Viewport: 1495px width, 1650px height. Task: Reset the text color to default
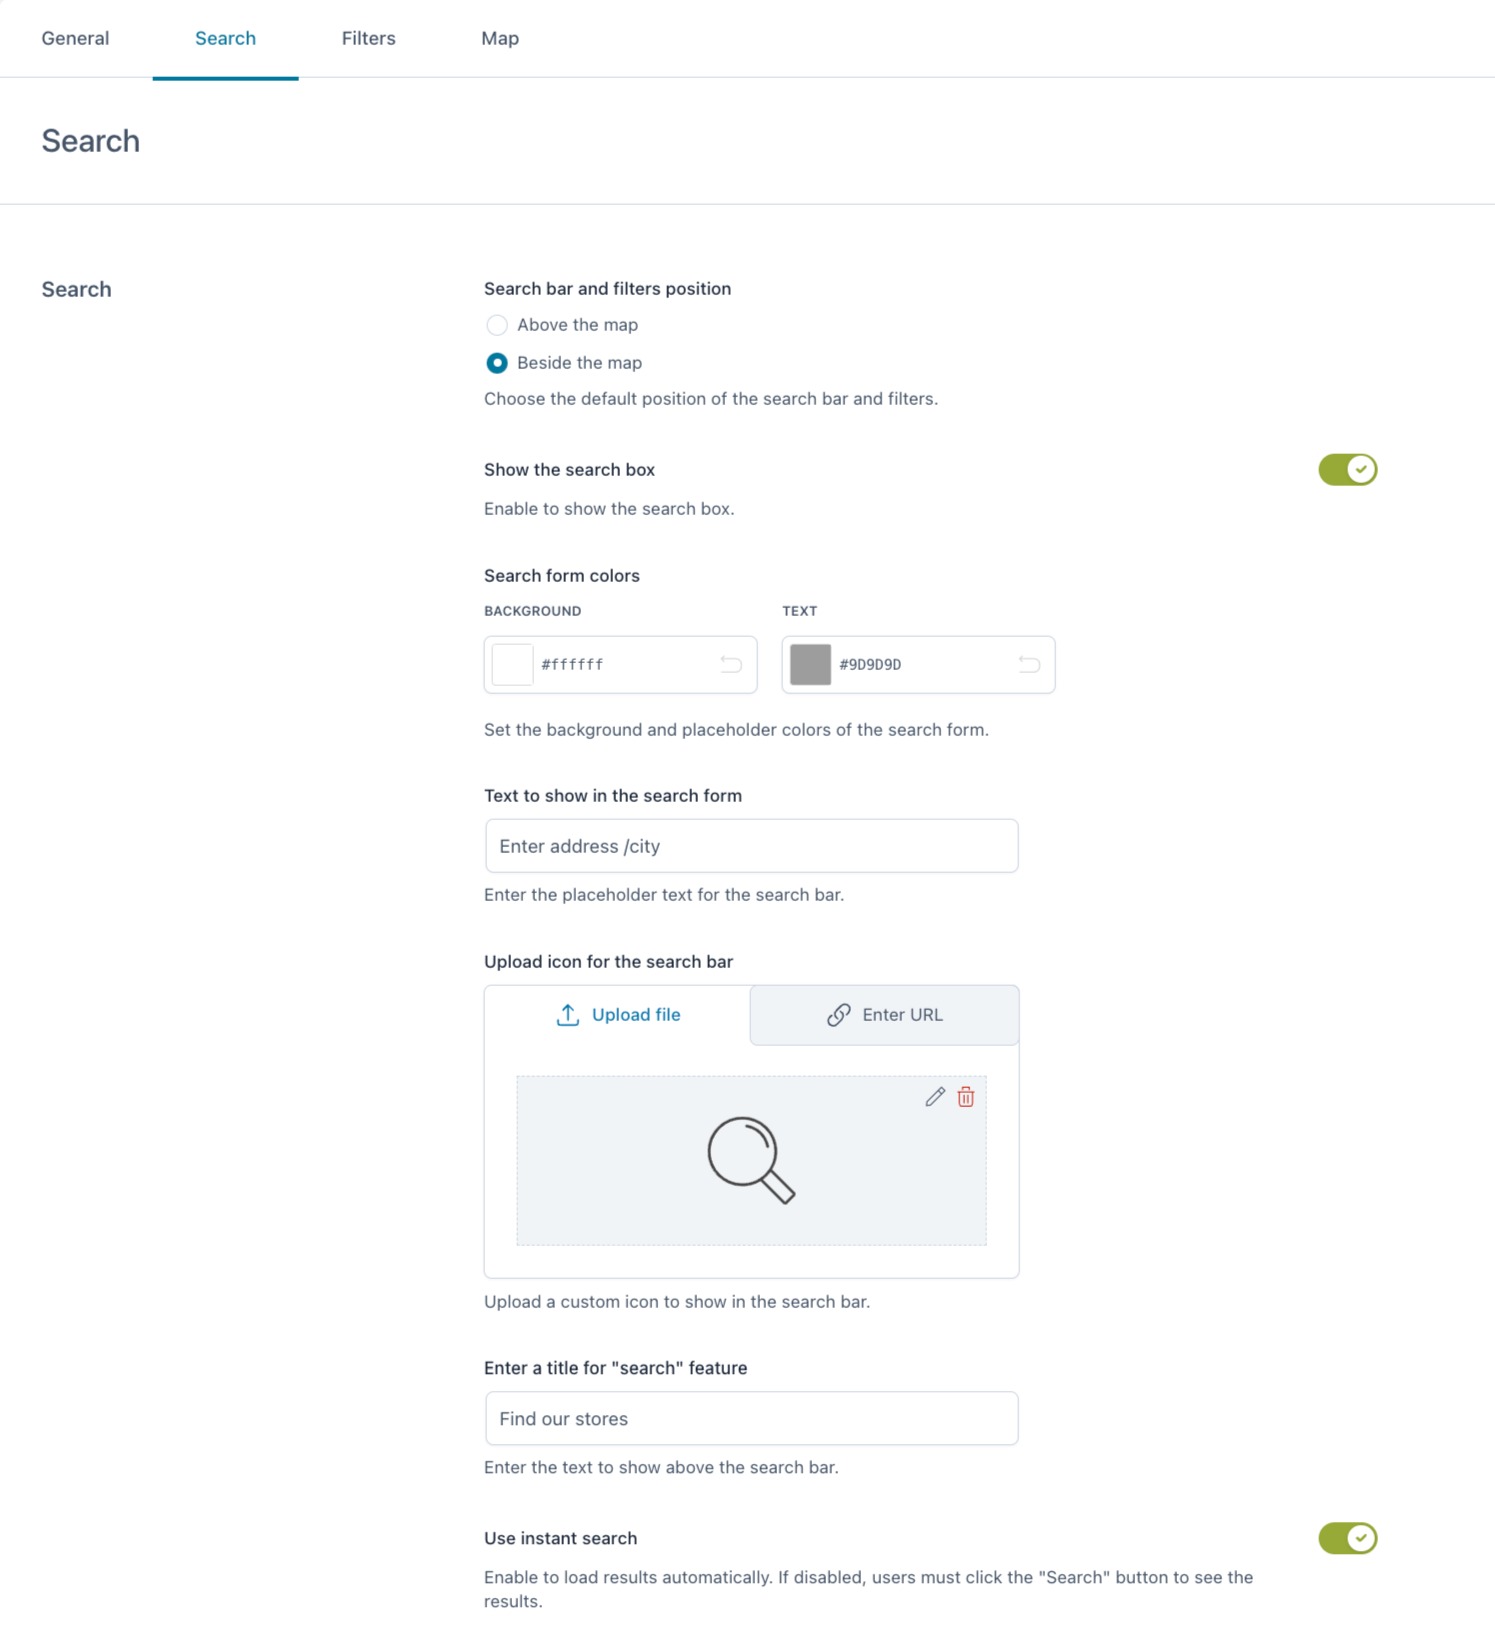1029,664
